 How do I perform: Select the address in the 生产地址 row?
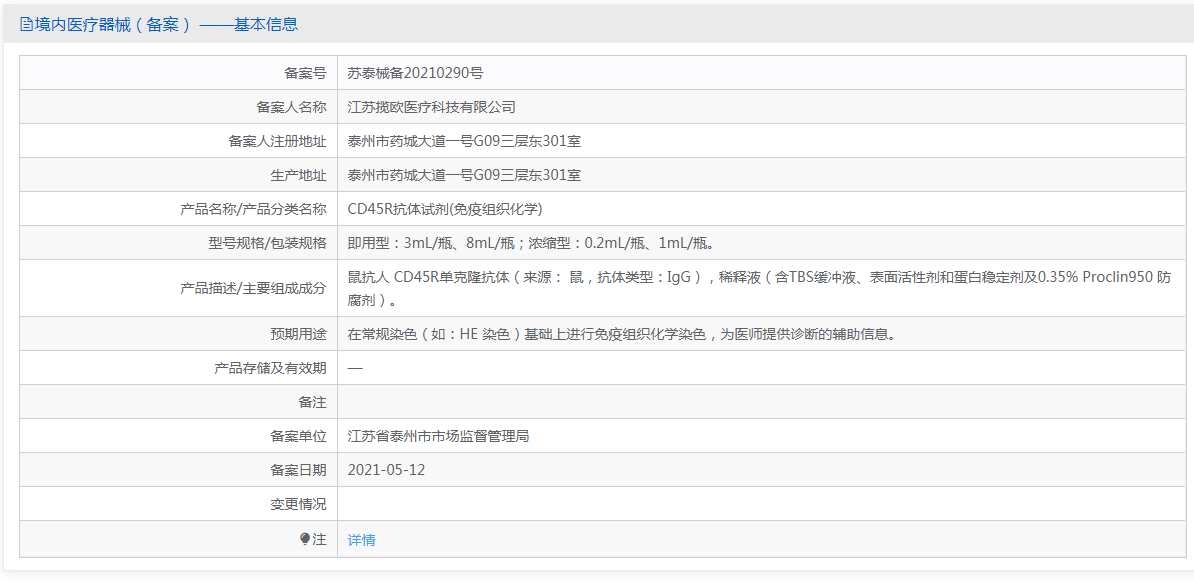tap(465, 175)
